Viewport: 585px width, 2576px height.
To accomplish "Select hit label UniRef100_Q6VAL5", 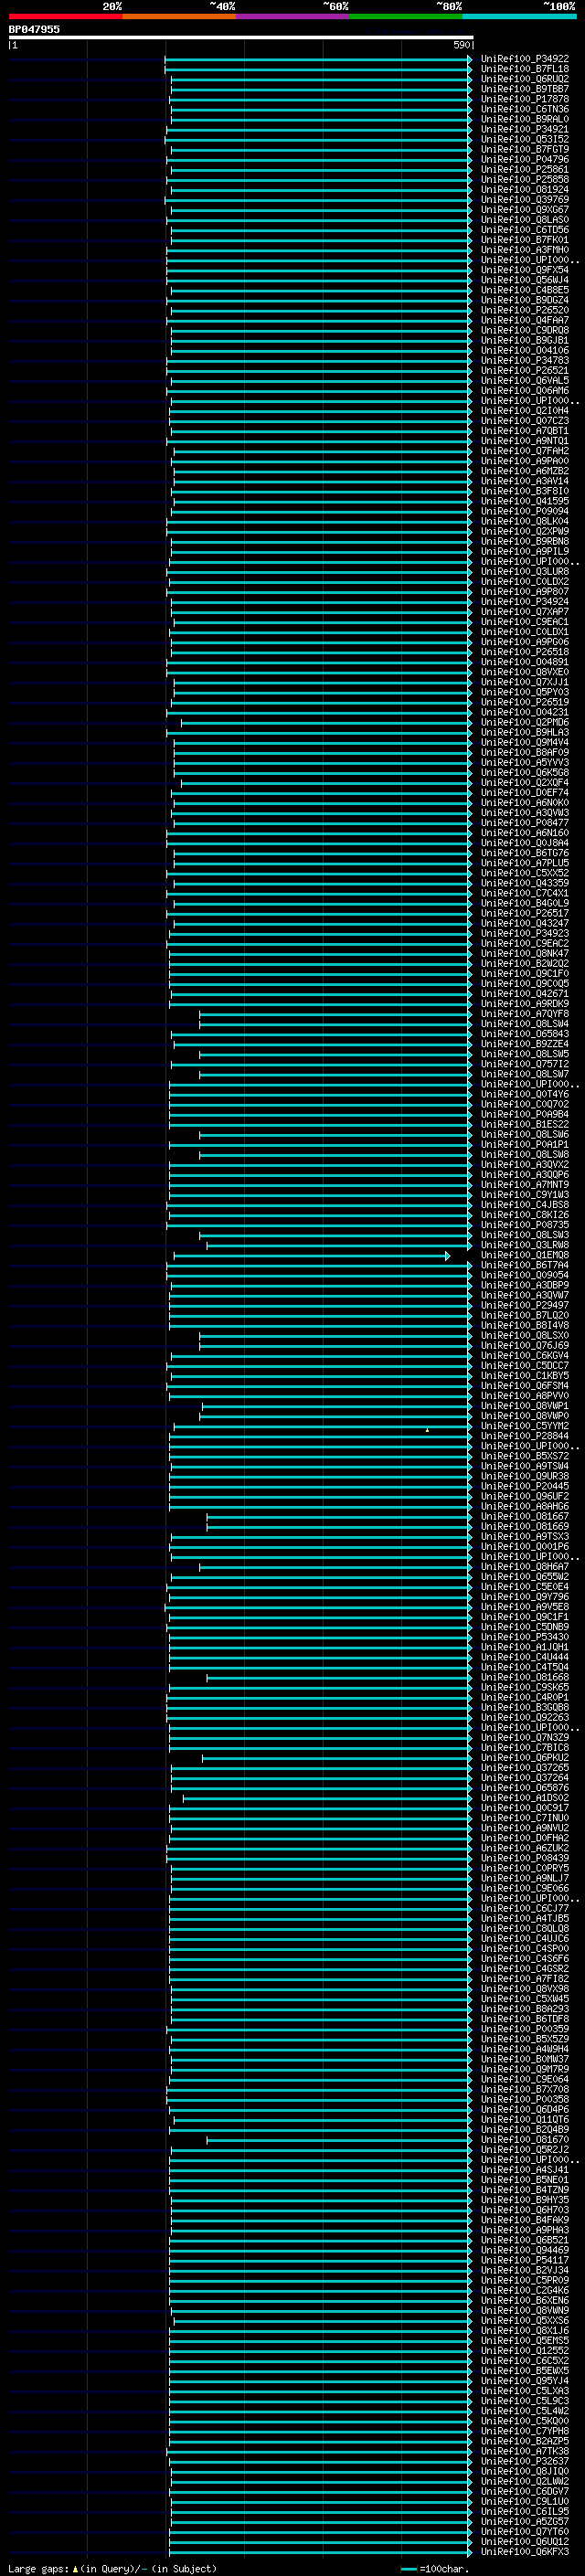I will 524,380.
